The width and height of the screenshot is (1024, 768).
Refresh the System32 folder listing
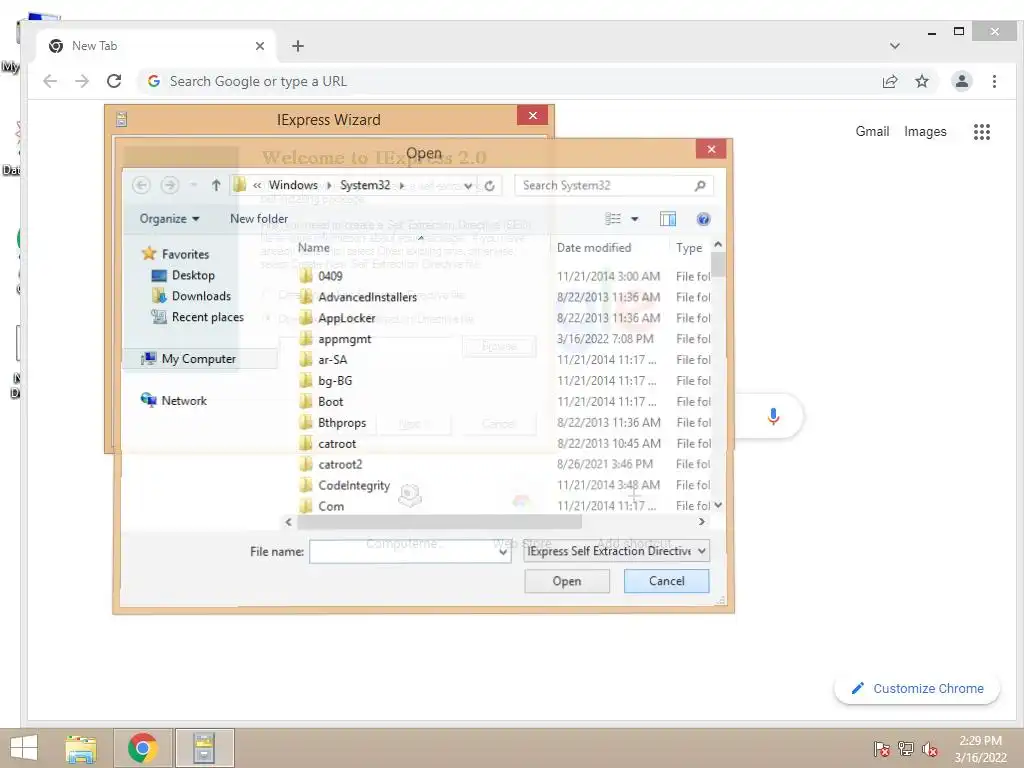click(489, 185)
